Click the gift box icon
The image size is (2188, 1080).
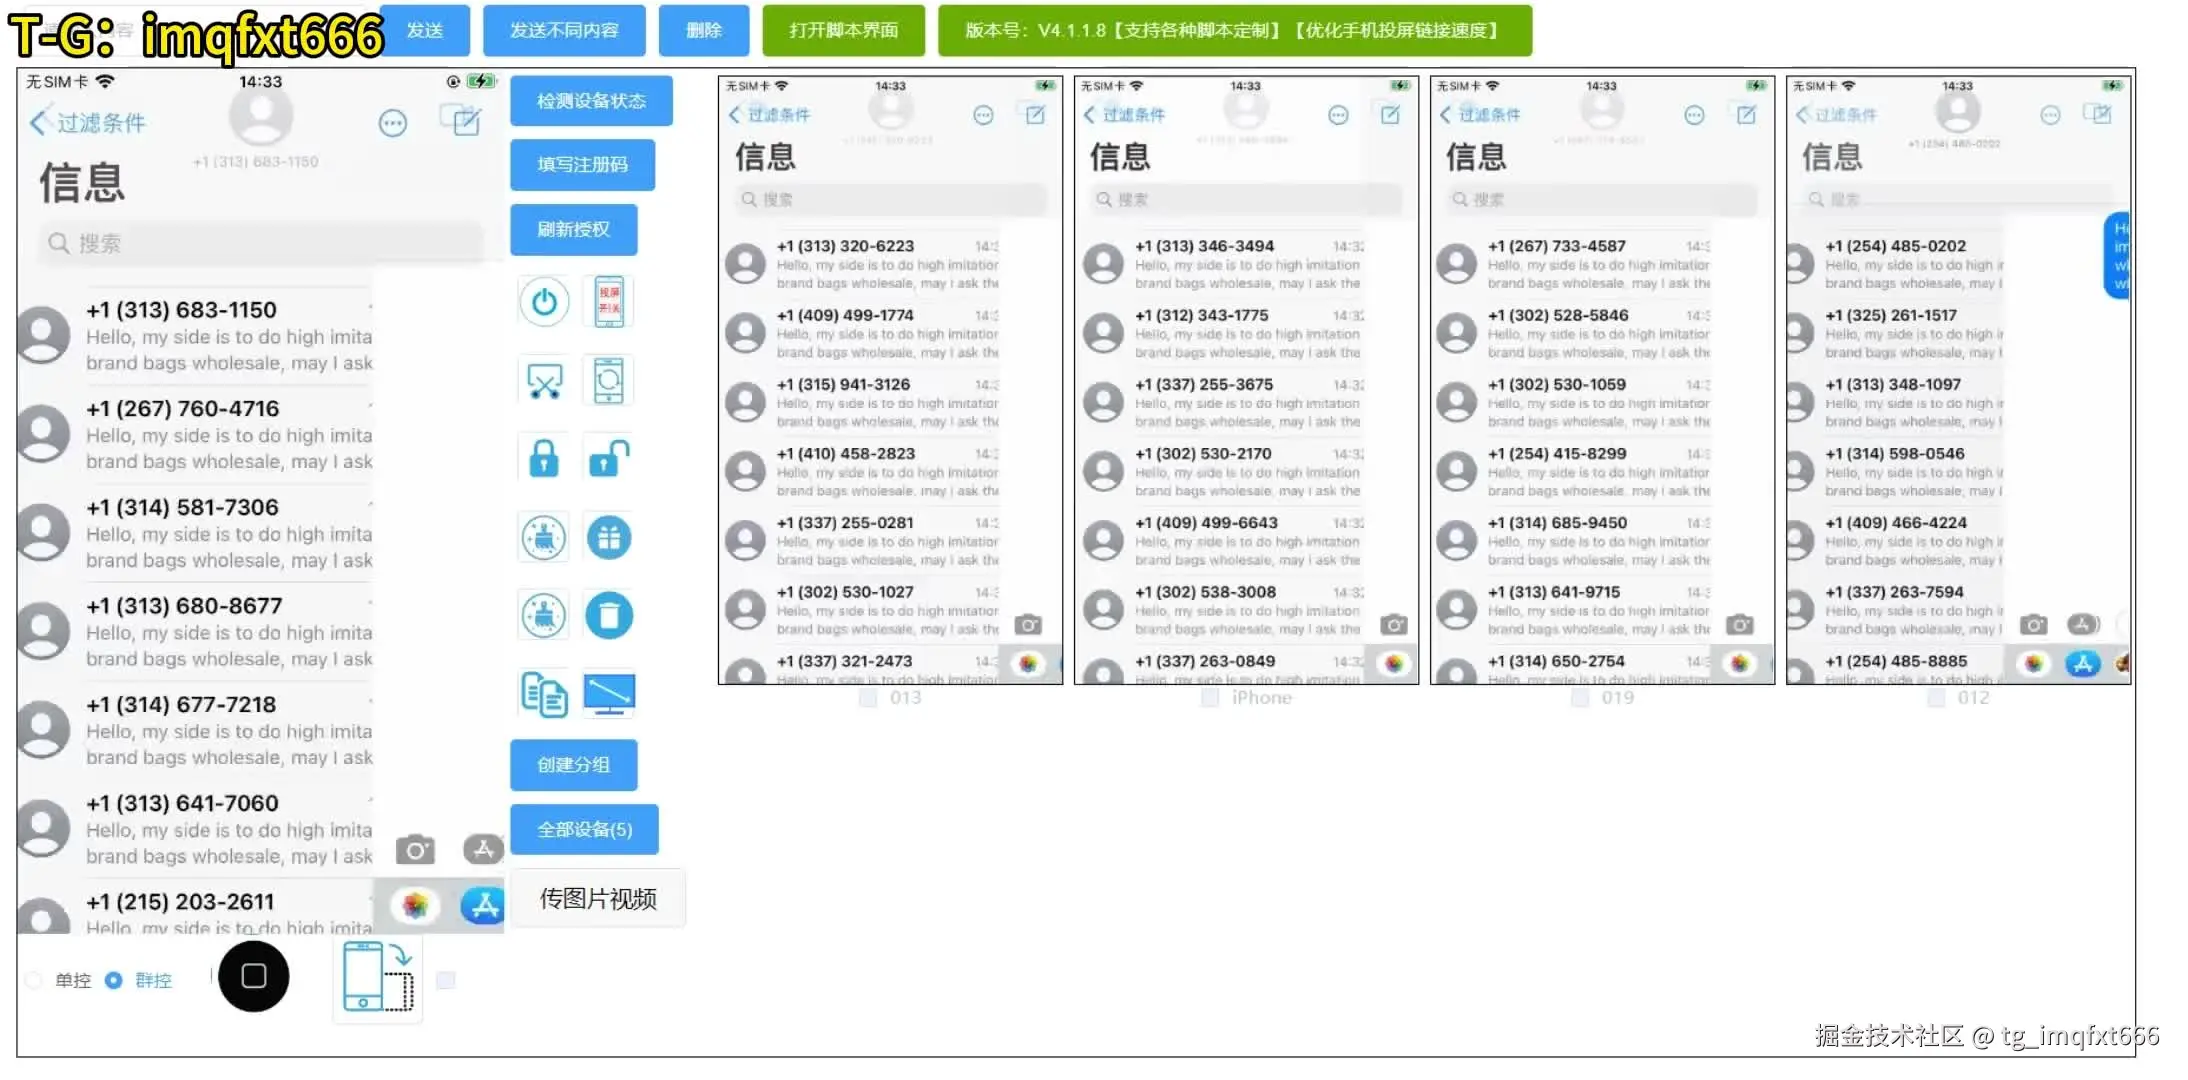tap(608, 538)
